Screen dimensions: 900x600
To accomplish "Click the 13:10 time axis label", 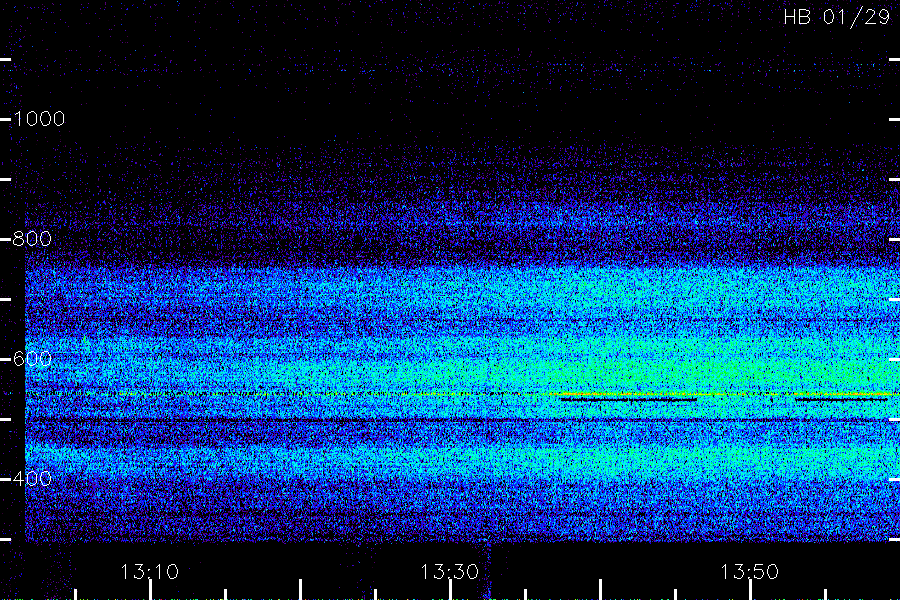I will click(150, 572).
